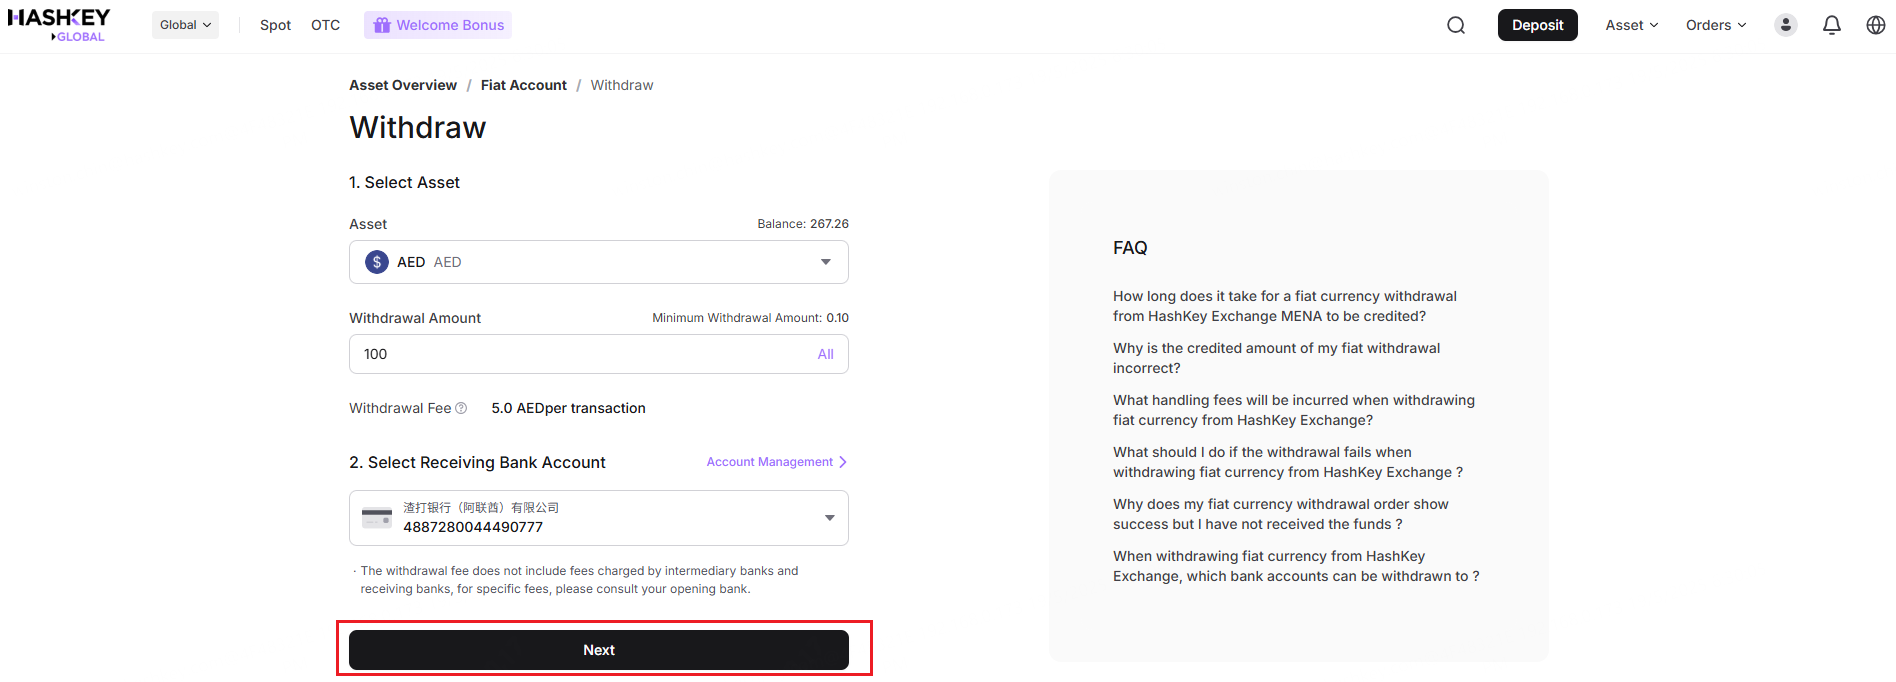The width and height of the screenshot is (1896, 682).
Task: Click the AED currency coin icon
Action: pyautogui.click(x=377, y=262)
